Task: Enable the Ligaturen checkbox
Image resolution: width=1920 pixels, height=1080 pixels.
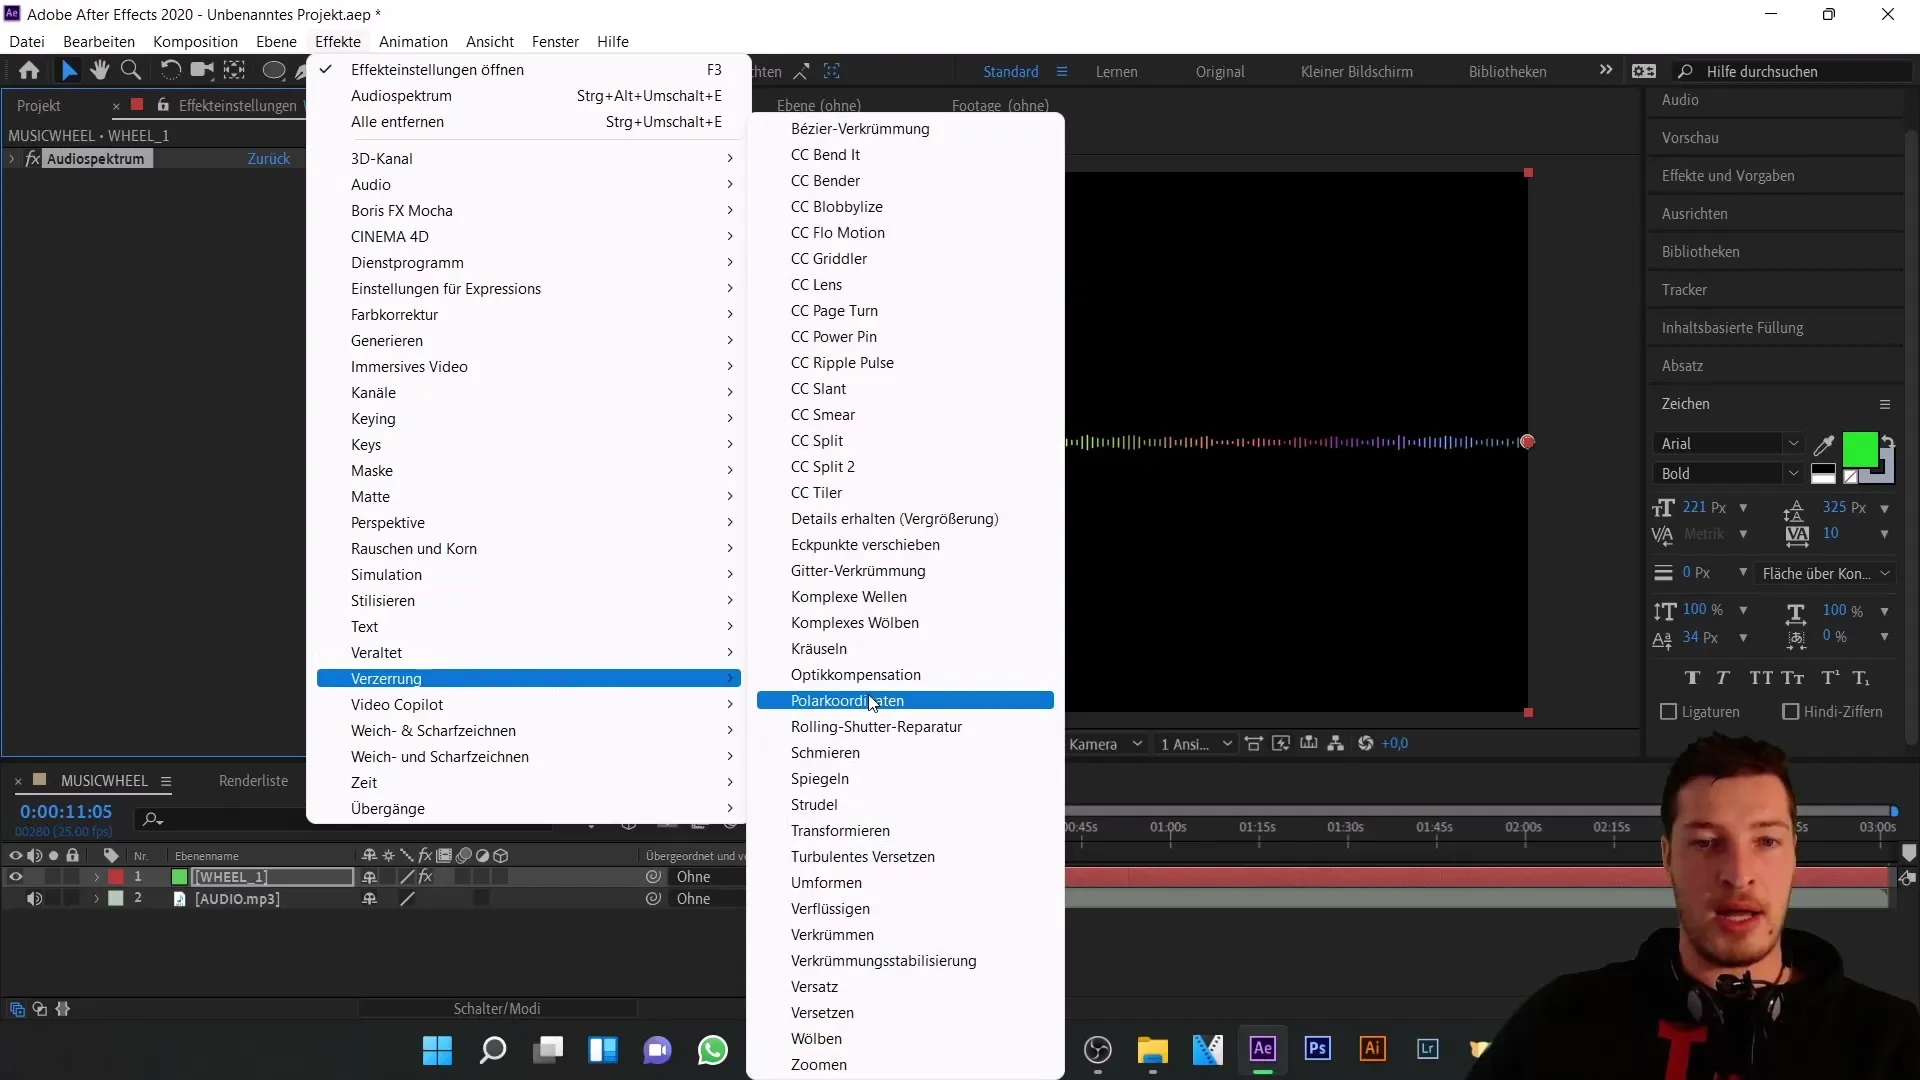Action: (x=1668, y=712)
